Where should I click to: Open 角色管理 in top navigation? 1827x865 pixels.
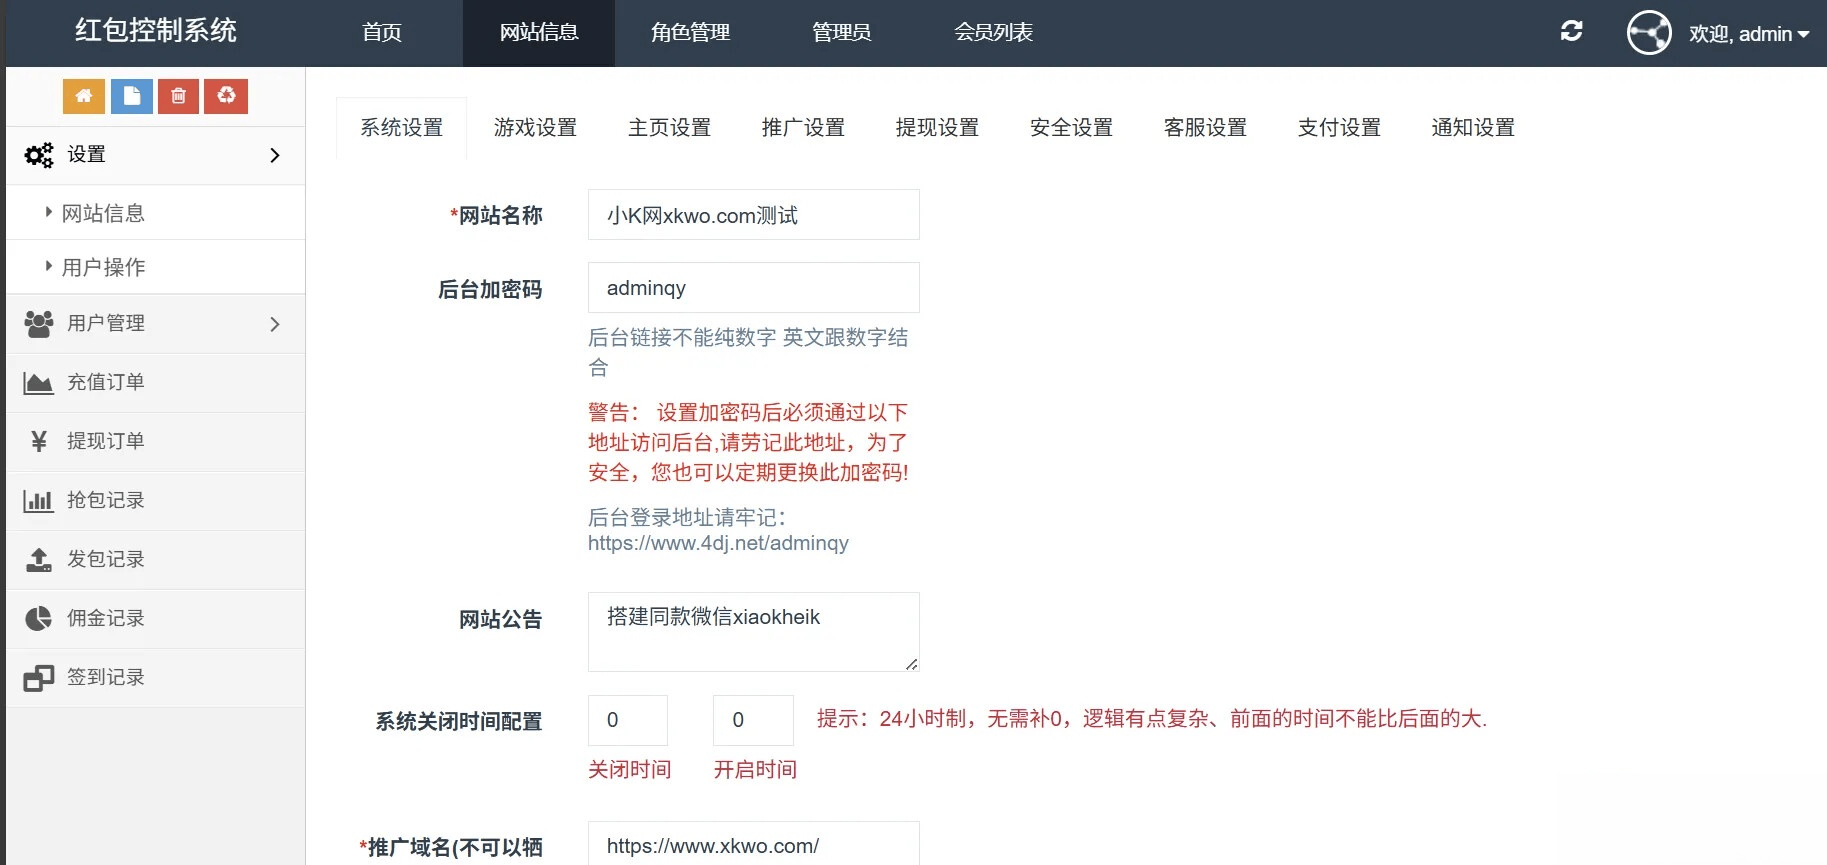[690, 33]
